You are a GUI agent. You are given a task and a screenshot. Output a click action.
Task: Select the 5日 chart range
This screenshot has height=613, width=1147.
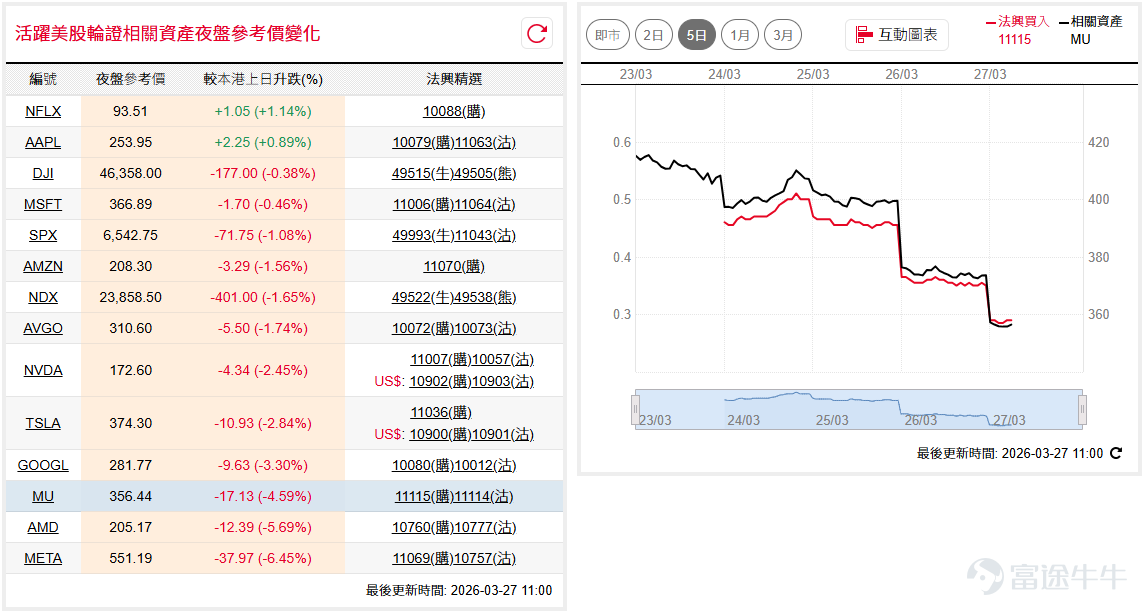coord(696,35)
